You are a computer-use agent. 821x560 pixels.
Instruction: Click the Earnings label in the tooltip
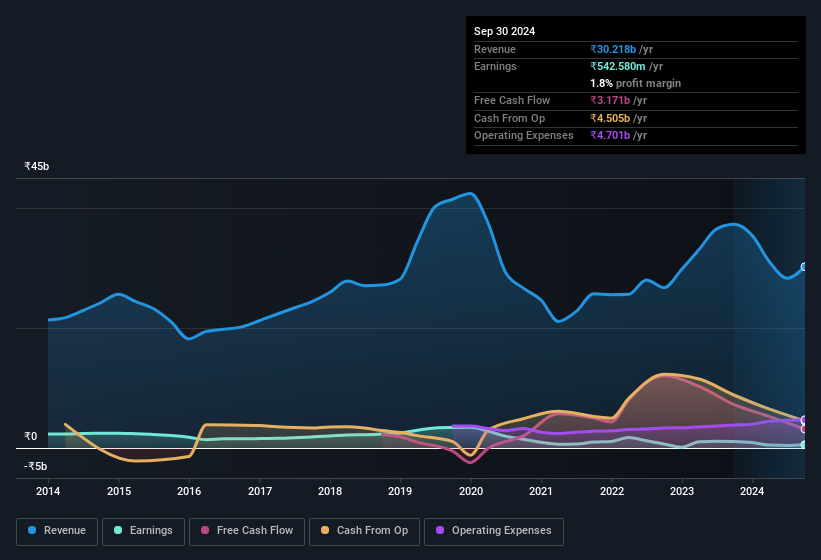(495, 66)
